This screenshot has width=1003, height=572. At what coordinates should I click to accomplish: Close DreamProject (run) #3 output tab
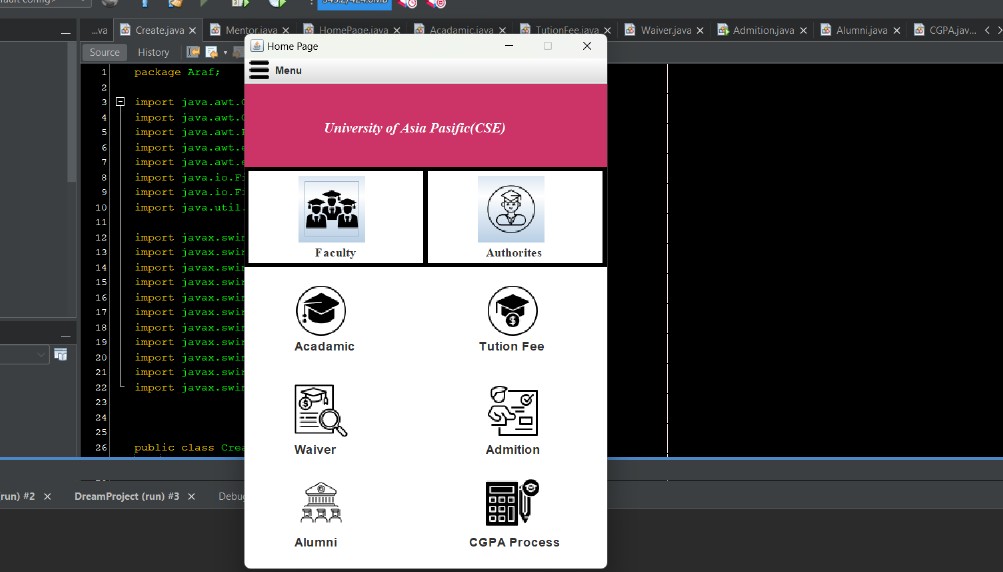(191, 497)
